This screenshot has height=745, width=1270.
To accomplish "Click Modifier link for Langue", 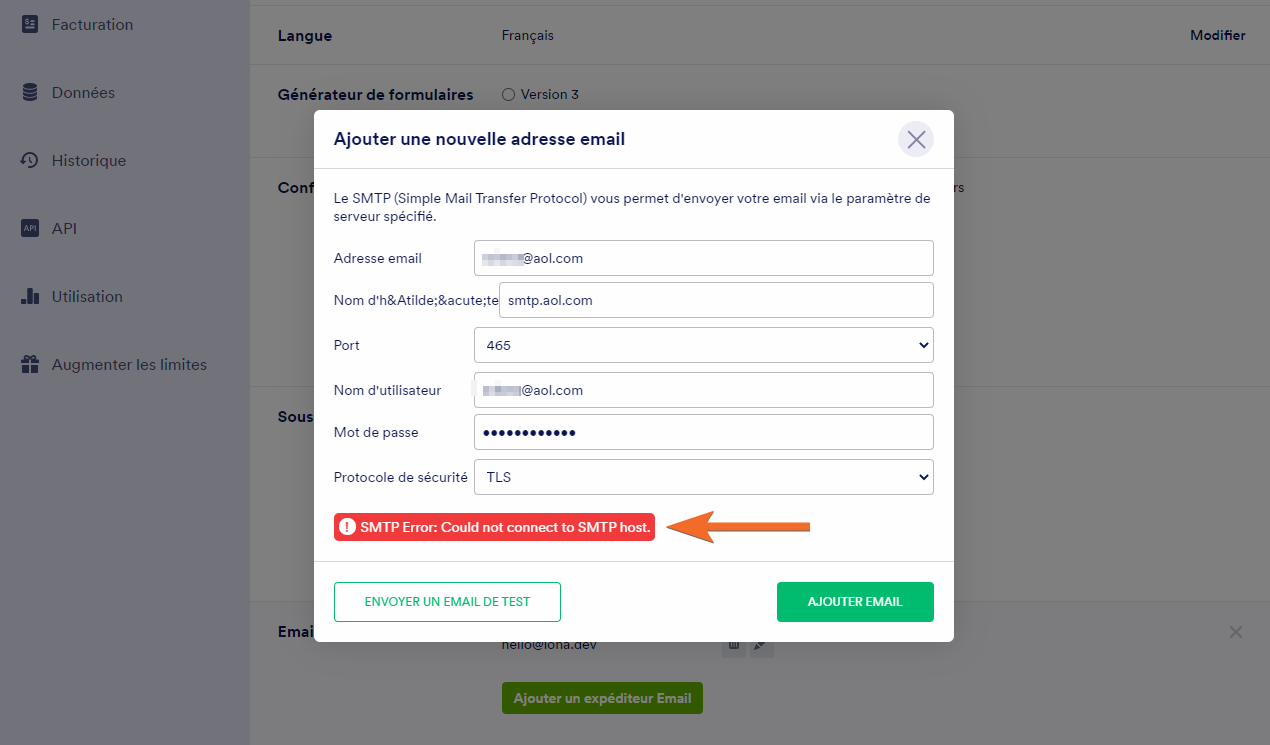I will click(1217, 36).
